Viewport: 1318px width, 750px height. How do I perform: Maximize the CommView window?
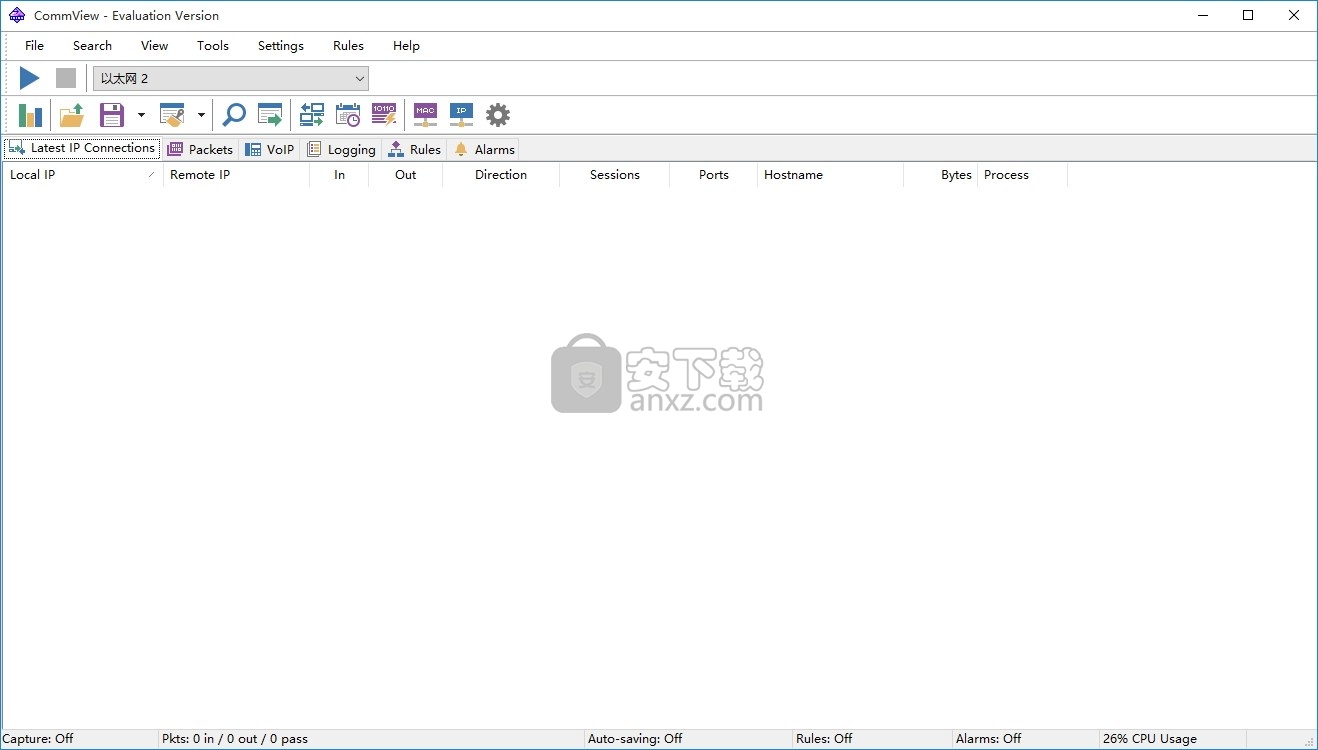pyautogui.click(x=1248, y=15)
